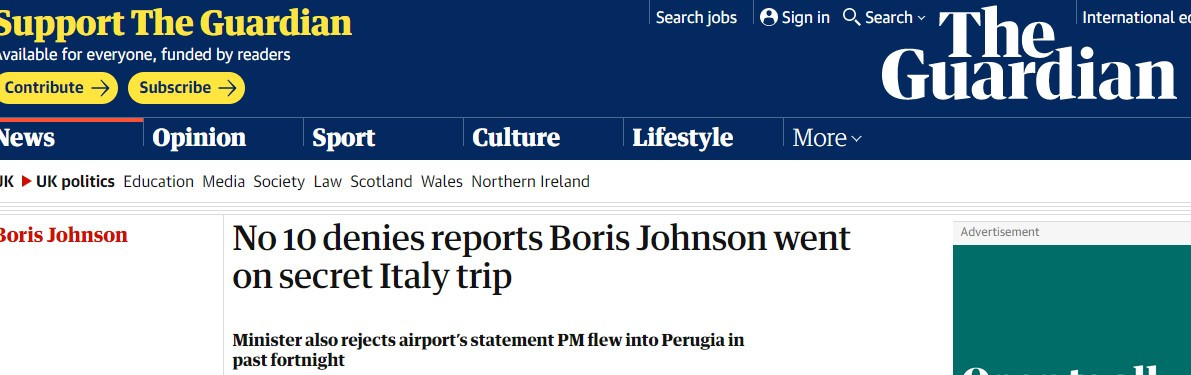This screenshot has width=1191, height=375.
Task: Click the Subscribe button
Action: [x=186, y=88]
